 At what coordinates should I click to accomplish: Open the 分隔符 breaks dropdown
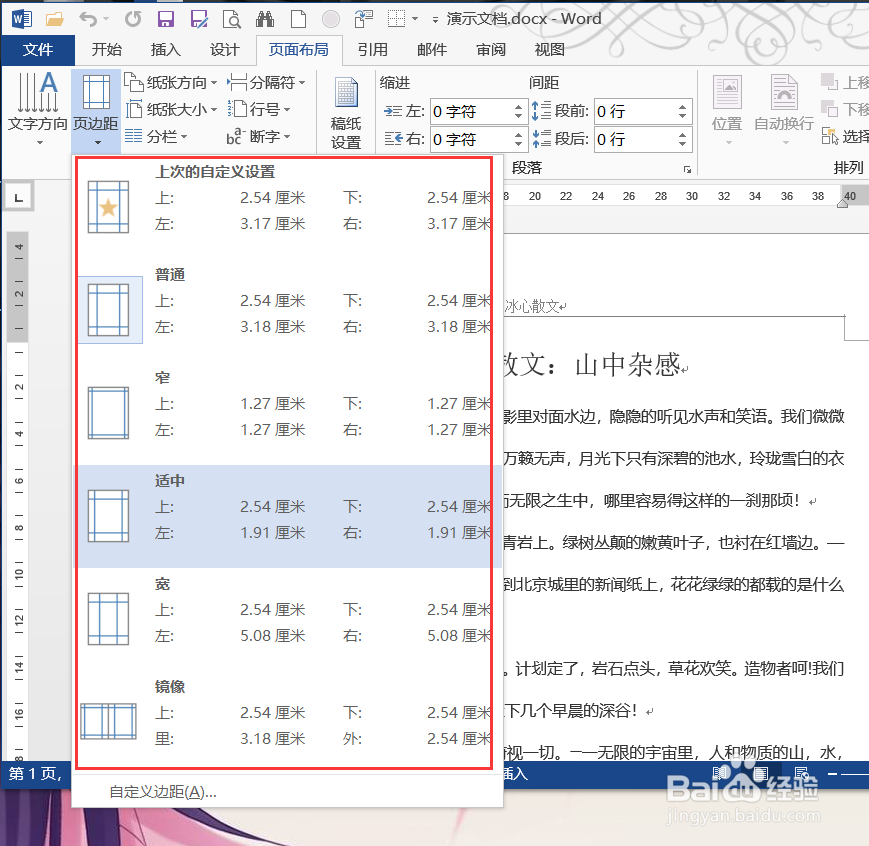267,83
